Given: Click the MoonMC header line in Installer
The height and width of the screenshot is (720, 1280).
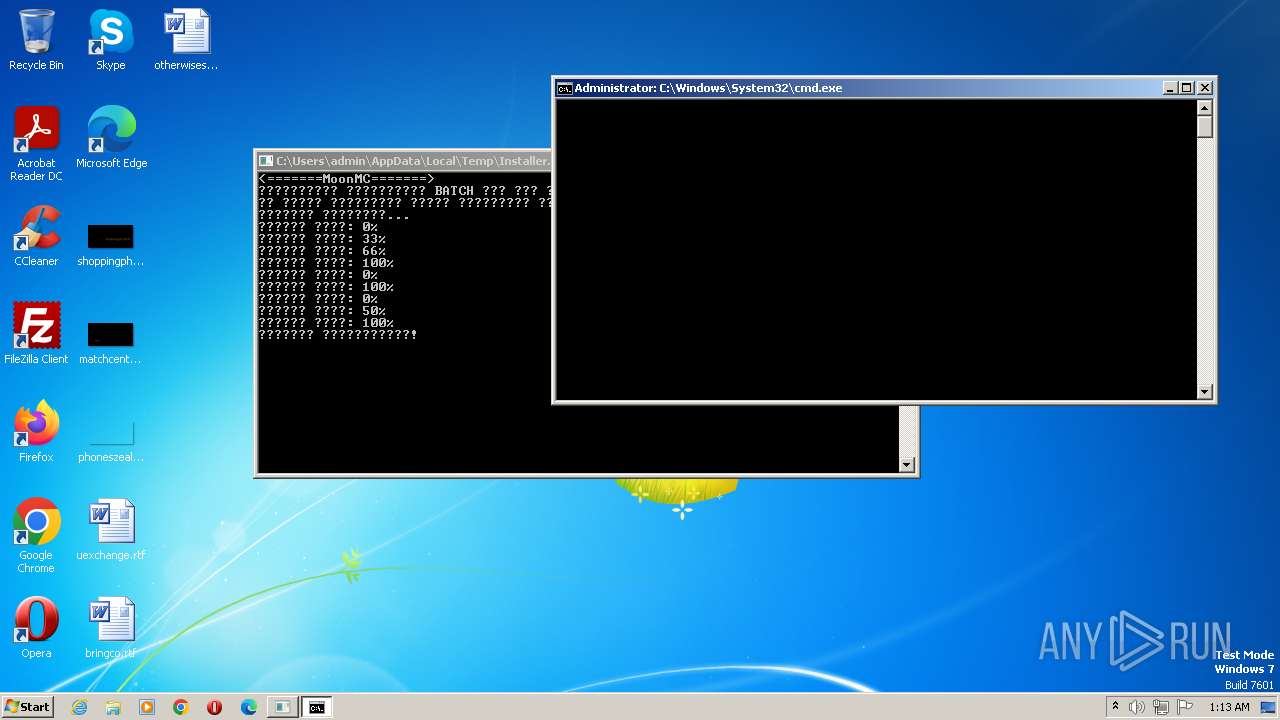Looking at the screenshot, I should 346,179.
